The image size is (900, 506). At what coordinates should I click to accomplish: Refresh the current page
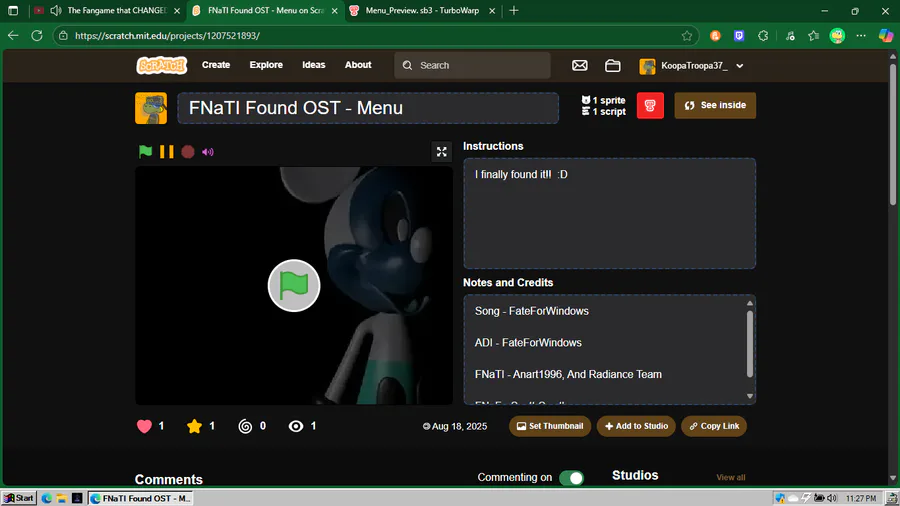37,36
